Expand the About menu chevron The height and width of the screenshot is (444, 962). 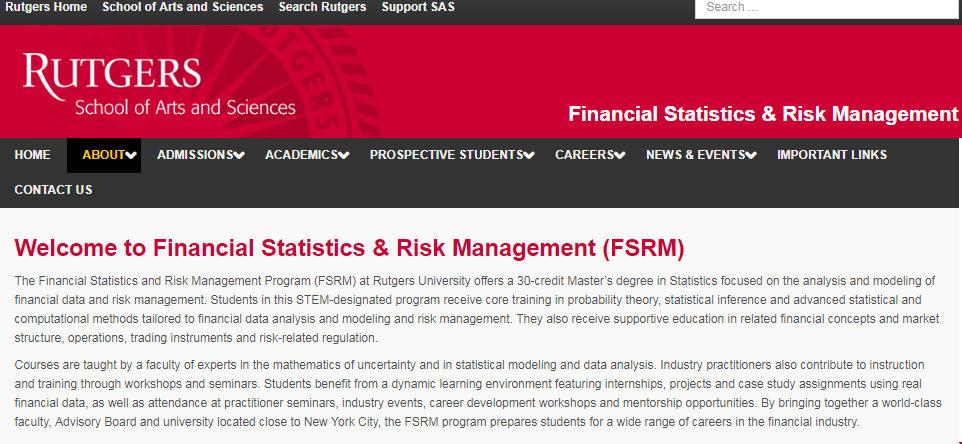tap(132, 155)
